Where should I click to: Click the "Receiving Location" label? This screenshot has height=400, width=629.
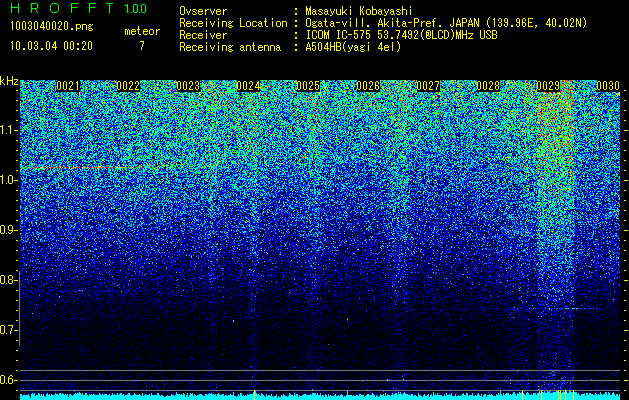[233, 23]
